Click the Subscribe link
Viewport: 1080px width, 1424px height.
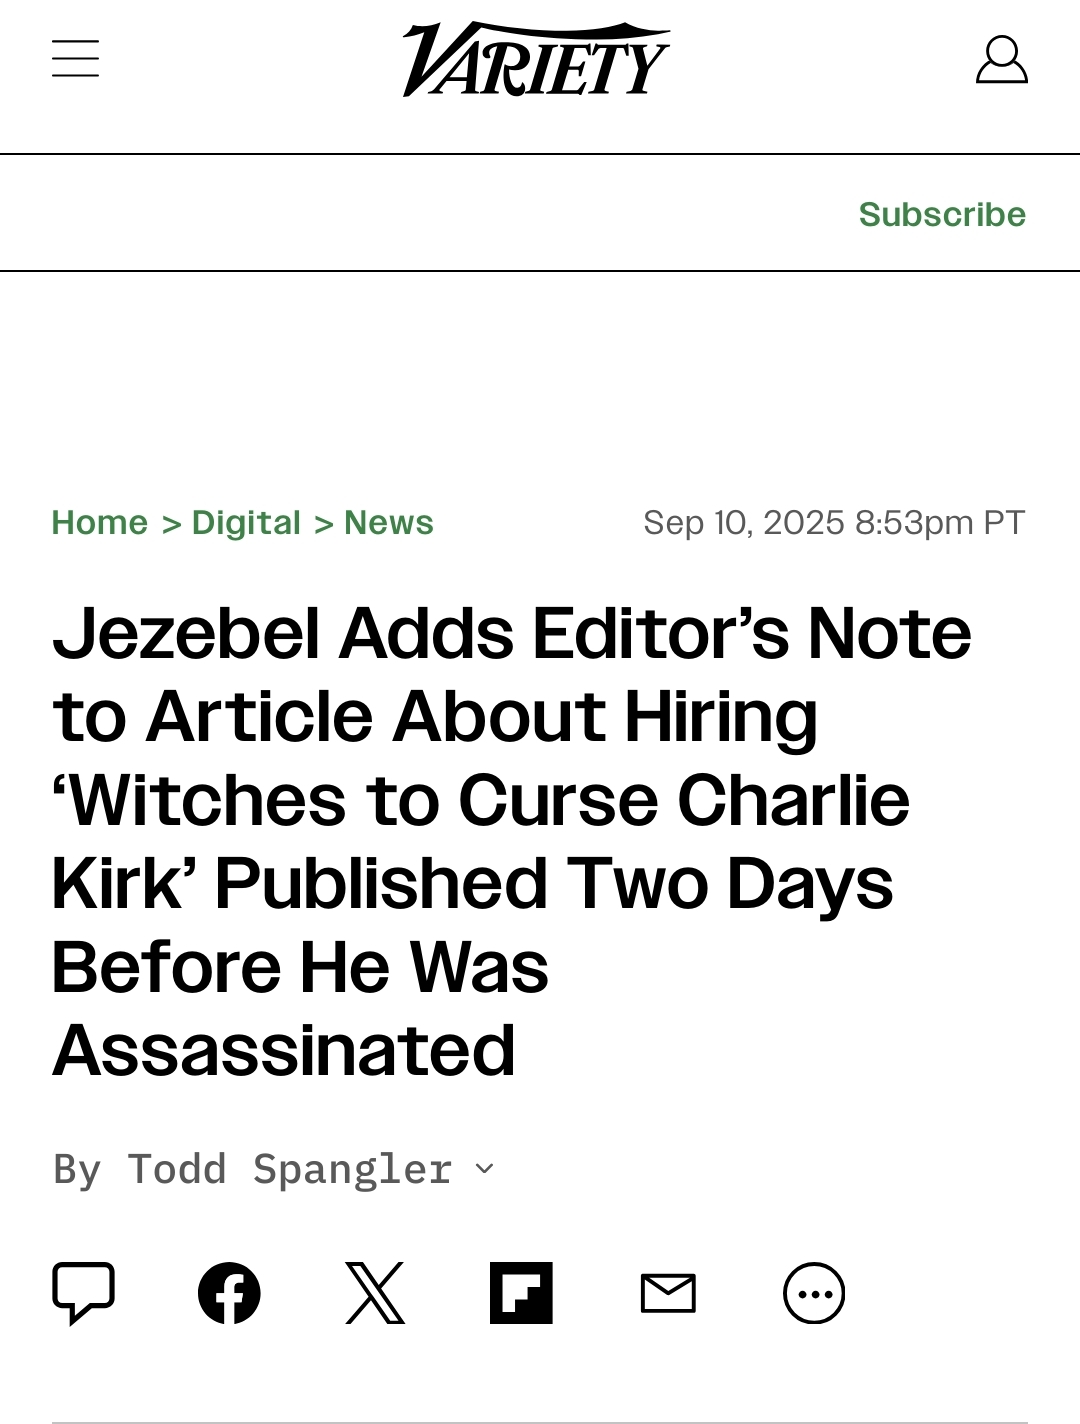tap(942, 214)
